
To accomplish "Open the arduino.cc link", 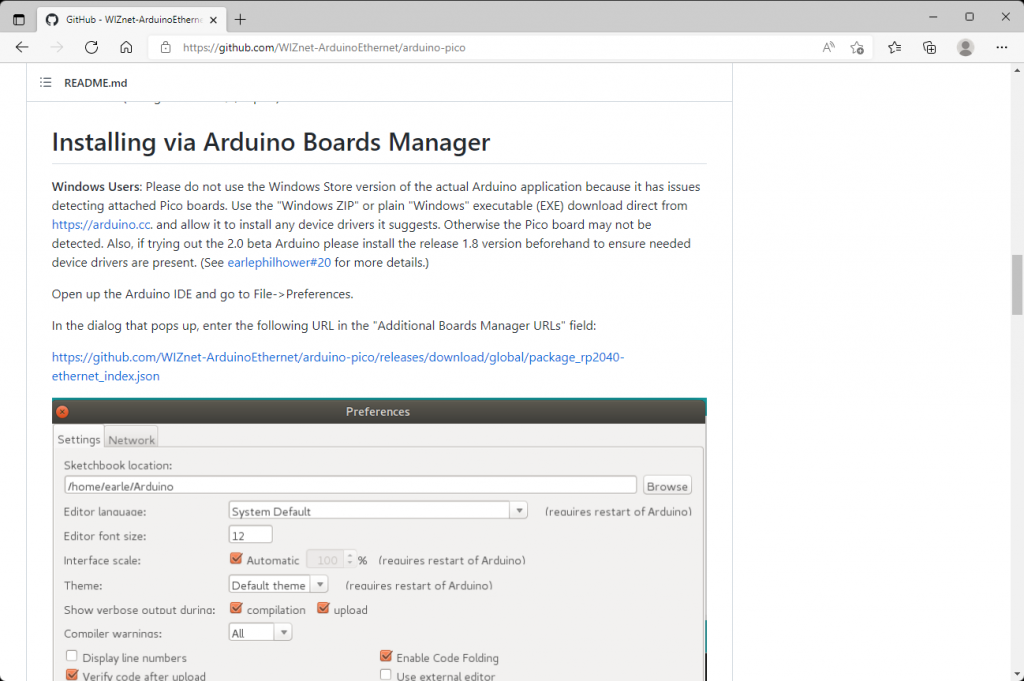I will point(102,225).
